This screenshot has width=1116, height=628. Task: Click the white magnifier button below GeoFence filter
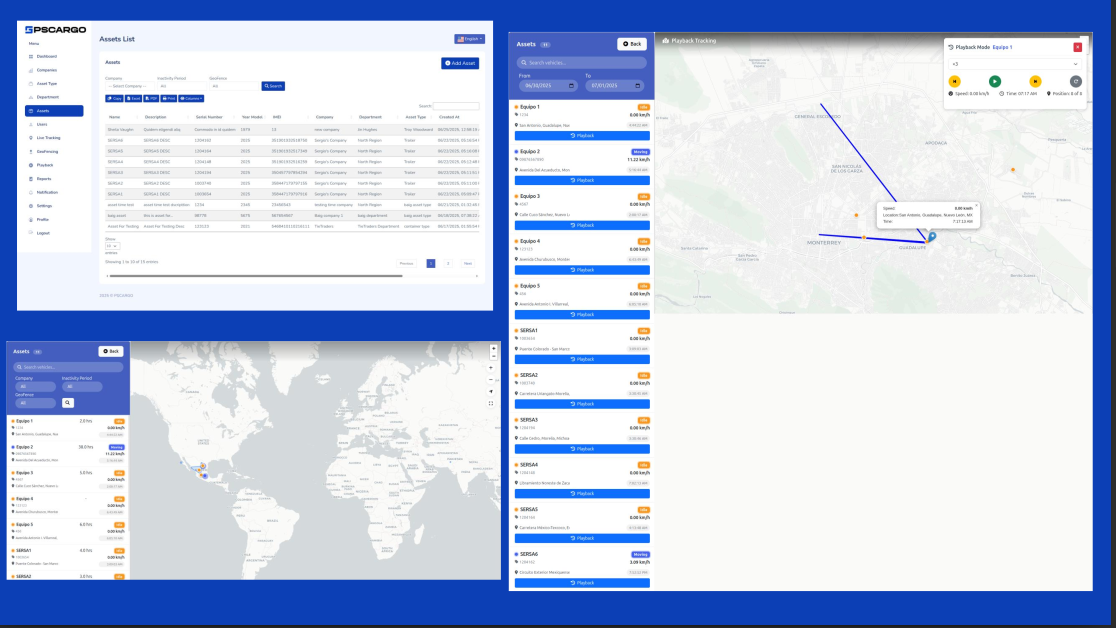[x=68, y=402]
